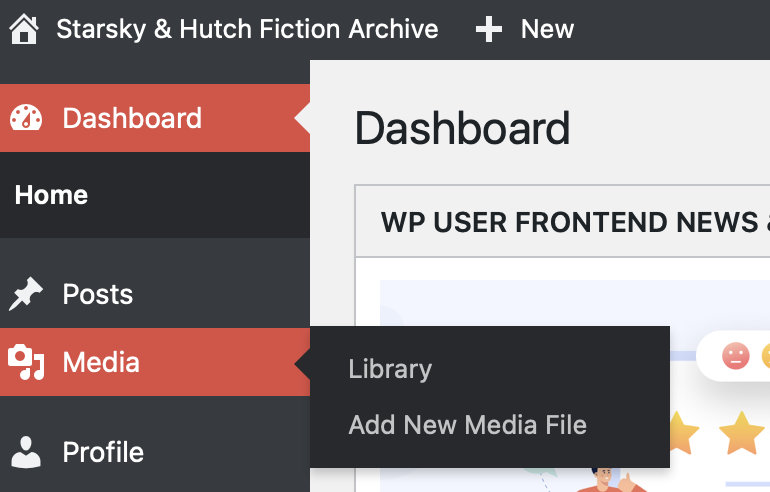Image resolution: width=770 pixels, height=492 pixels.
Task: Click the yellow face emoji at edge
Action: point(766,356)
